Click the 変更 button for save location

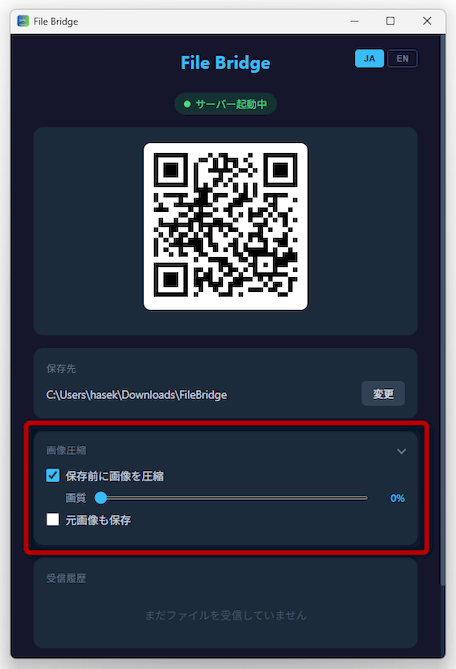click(x=383, y=394)
